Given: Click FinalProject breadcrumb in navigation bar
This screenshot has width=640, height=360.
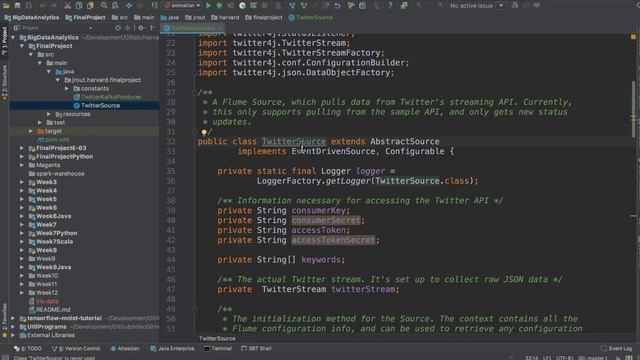Looking at the screenshot, I should click(85, 18).
